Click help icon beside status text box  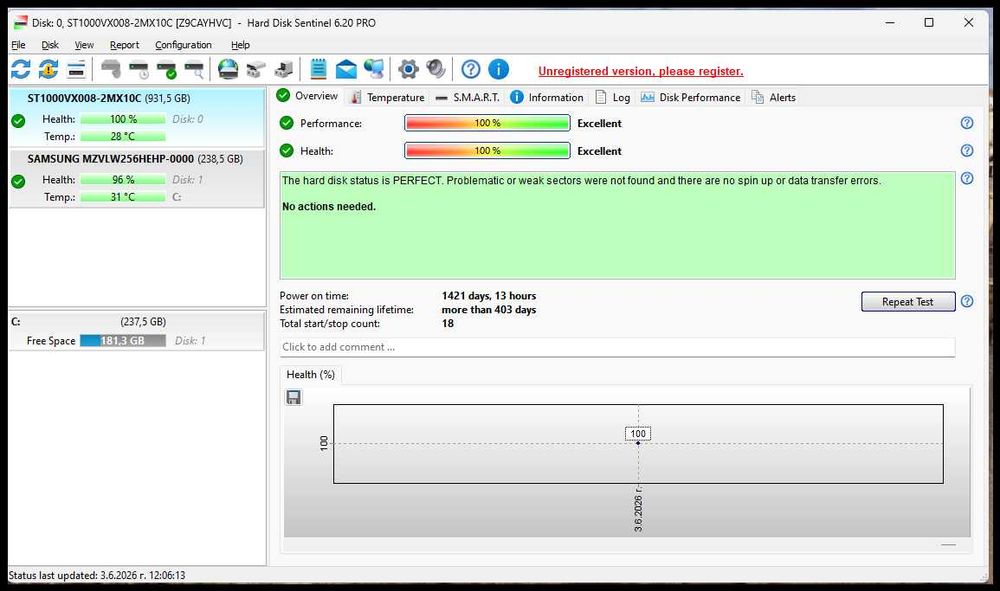point(967,179)
